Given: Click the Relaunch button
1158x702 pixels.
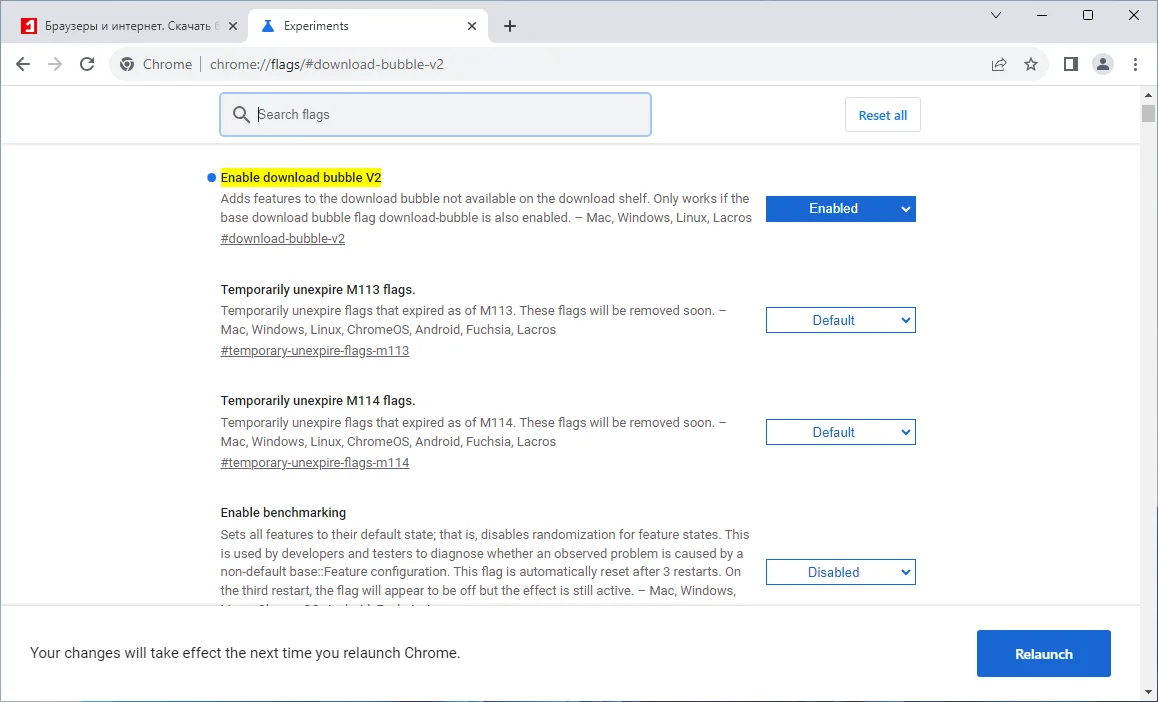Looking at the screenshot, I should pyautogui.click(x=1043, y=654).
